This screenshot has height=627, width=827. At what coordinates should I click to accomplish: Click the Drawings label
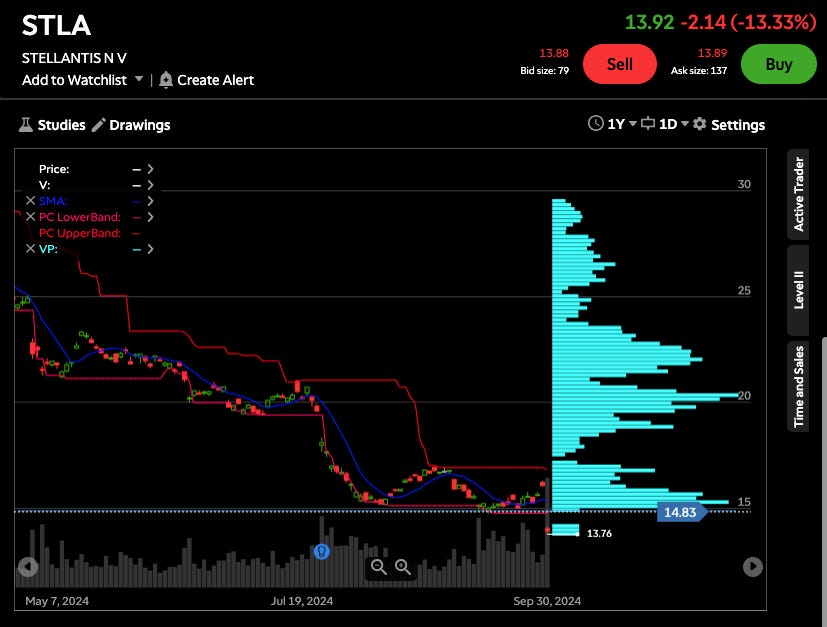(x=140, y=125)
